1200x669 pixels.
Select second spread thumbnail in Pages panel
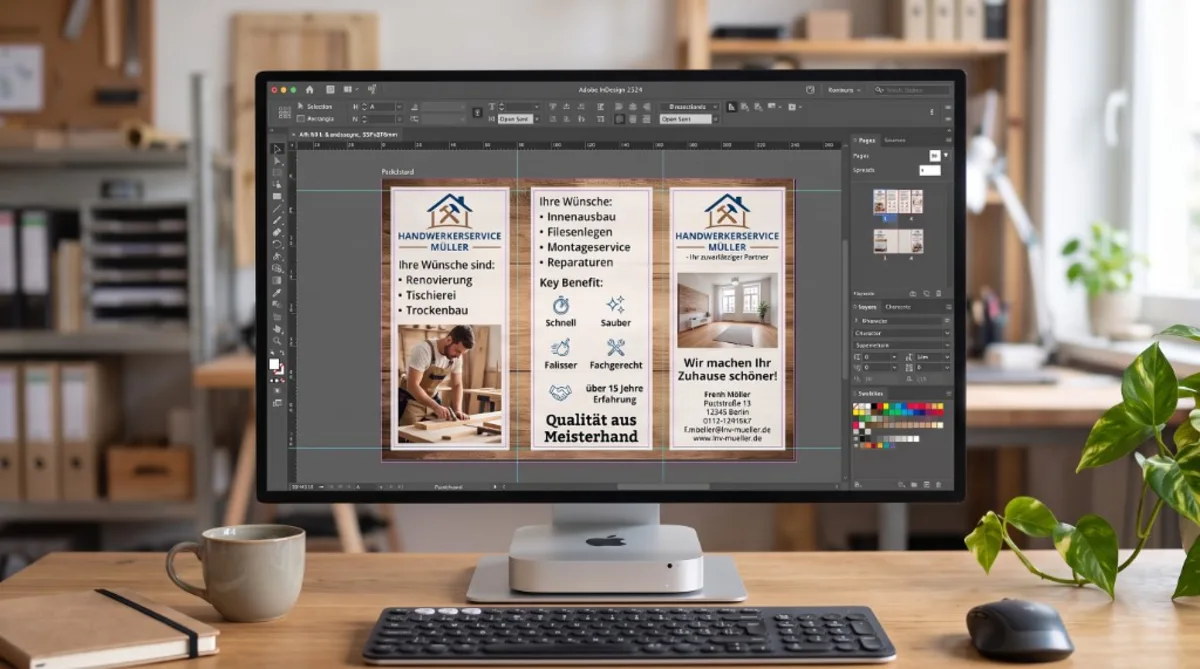[x=898, y=241]
